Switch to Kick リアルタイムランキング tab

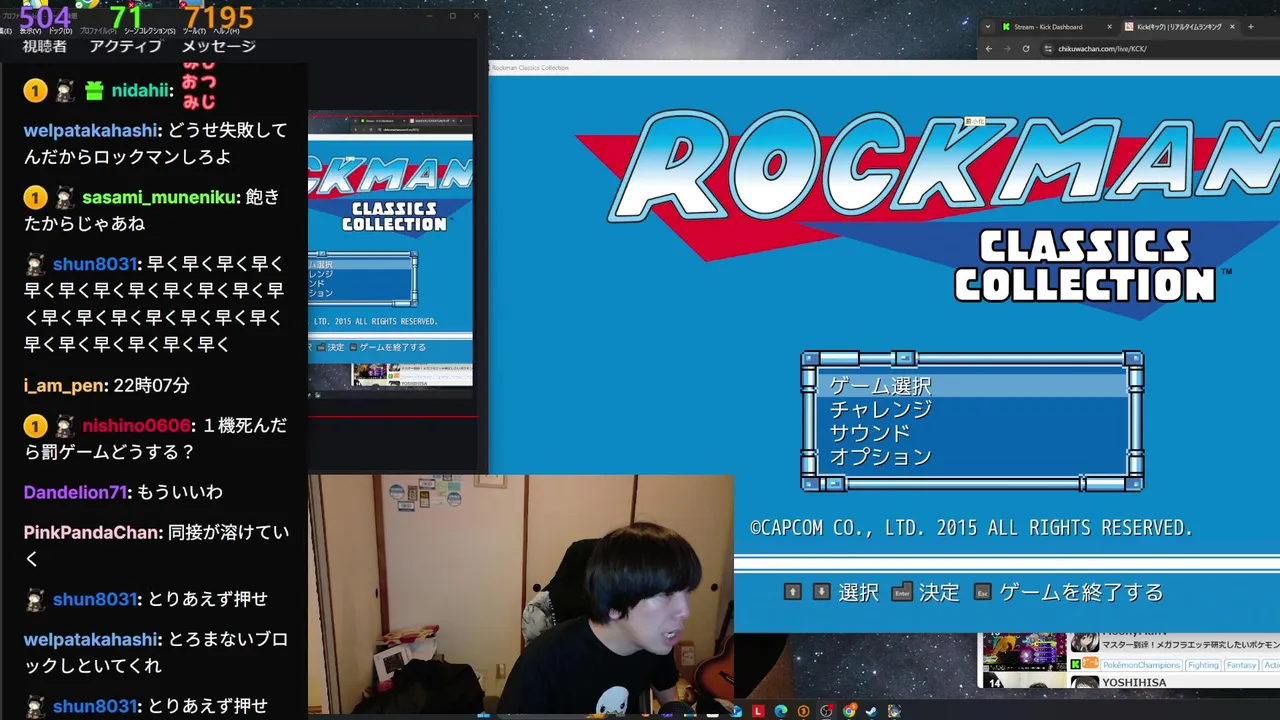1182,27
